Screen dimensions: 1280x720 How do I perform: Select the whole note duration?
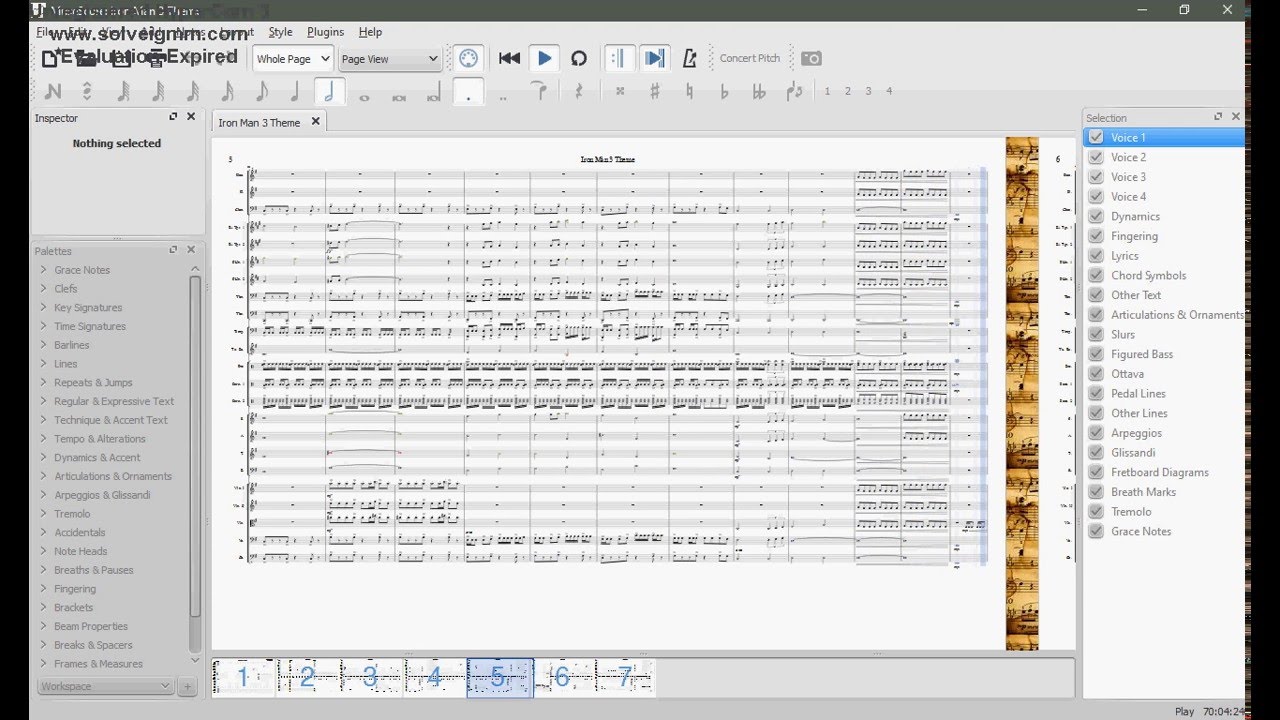364,96
